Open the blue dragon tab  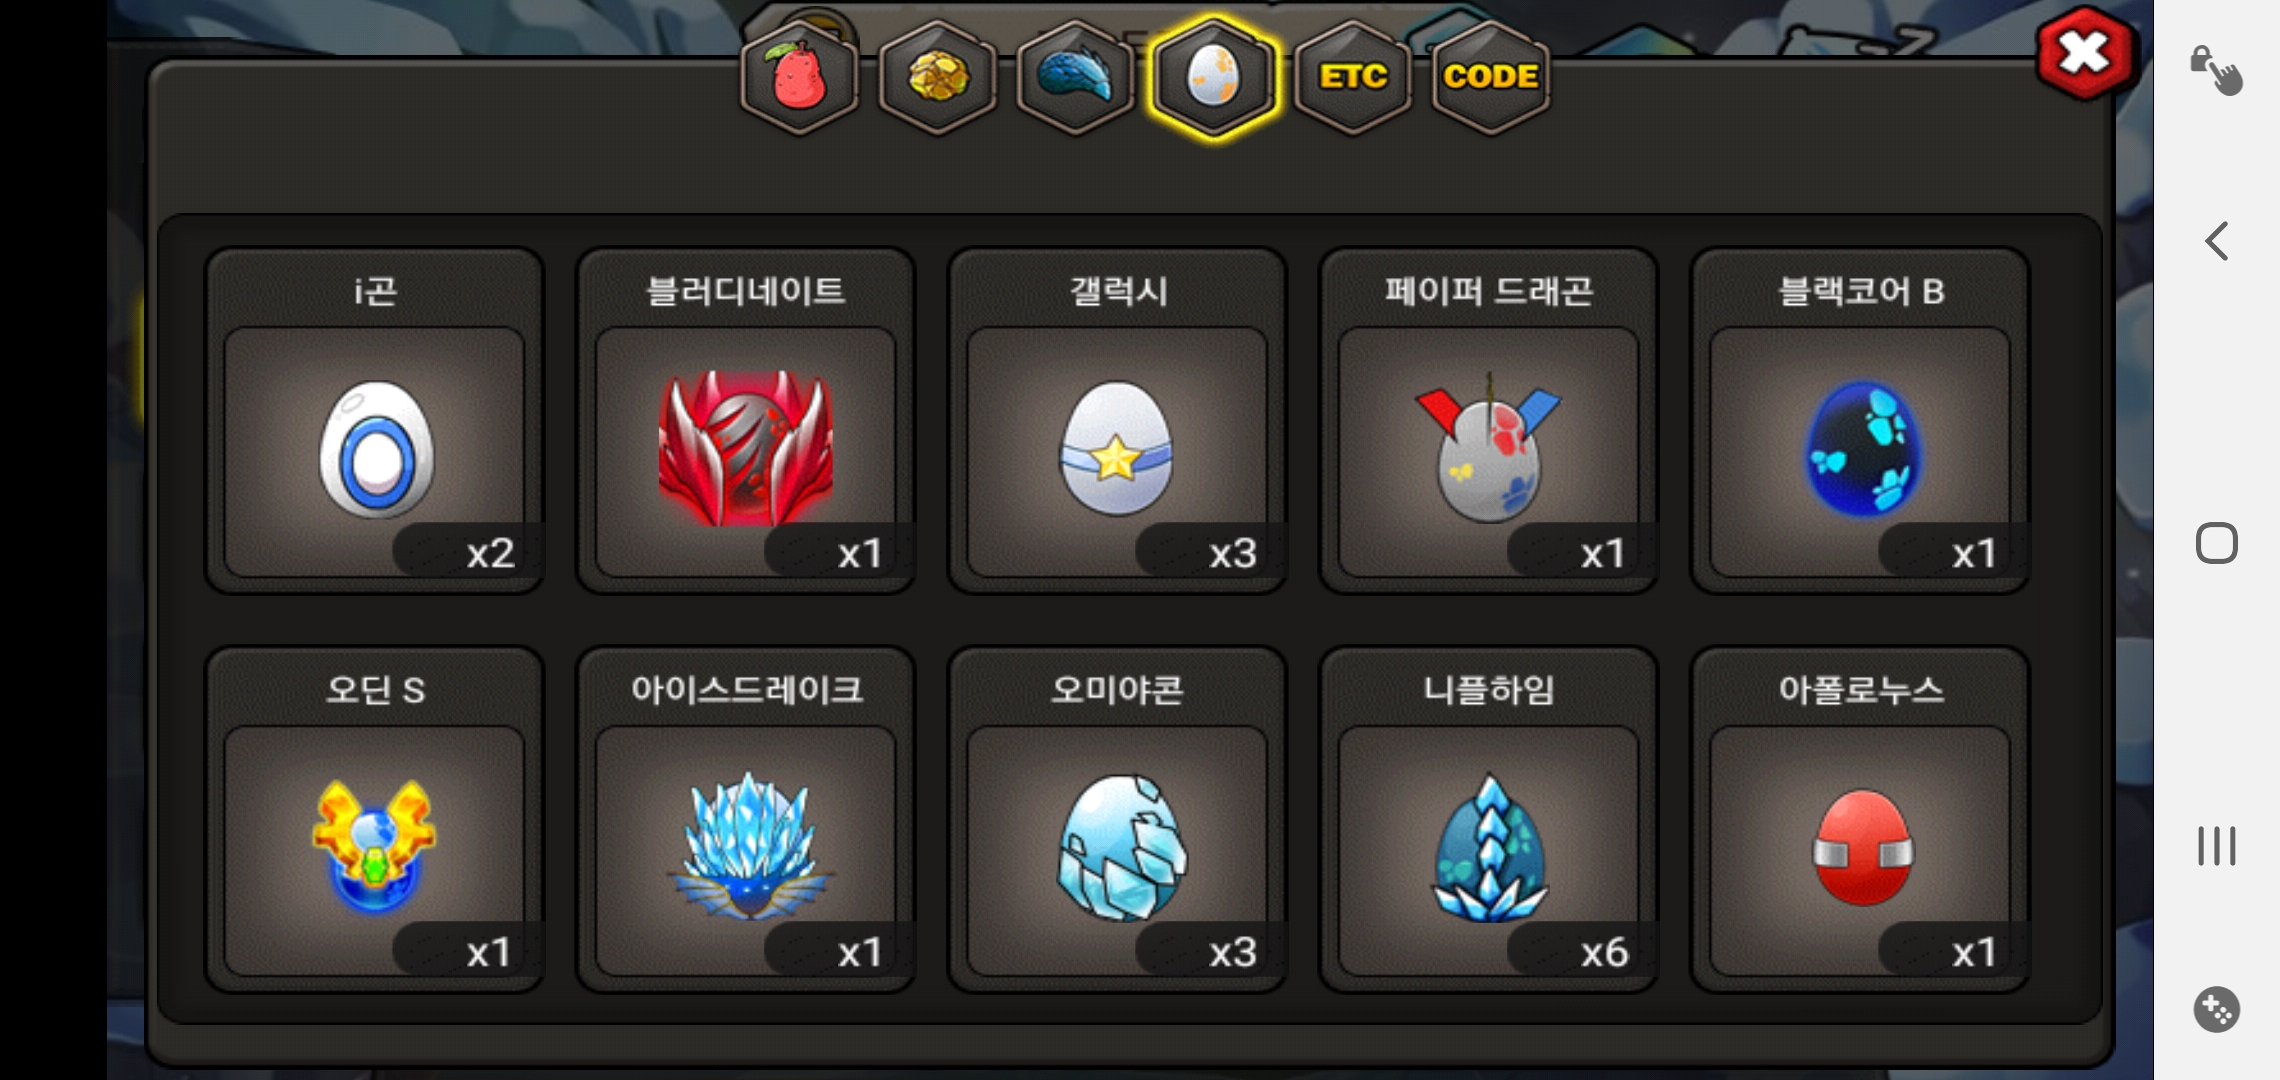[1075, 78]
